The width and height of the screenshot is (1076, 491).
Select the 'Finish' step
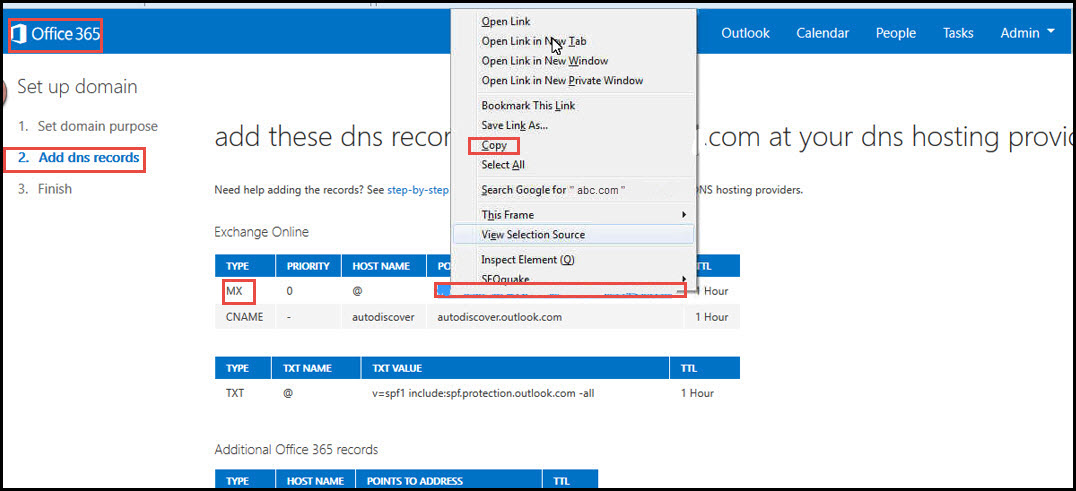pyautogui.click(x=54, y=189)
